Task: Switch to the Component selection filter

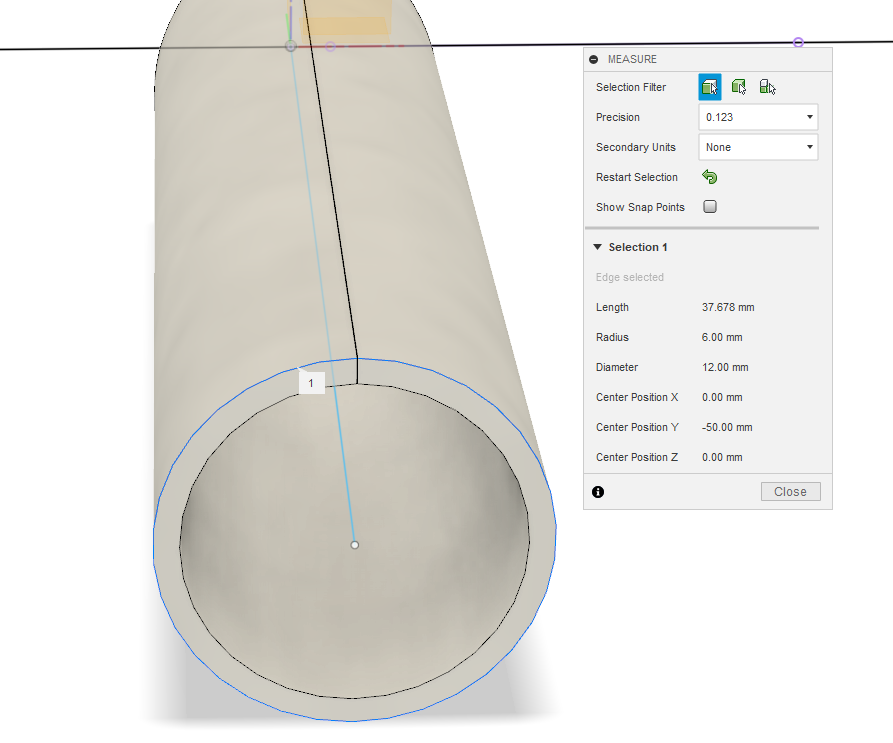Action: click(x=766, y=87)
